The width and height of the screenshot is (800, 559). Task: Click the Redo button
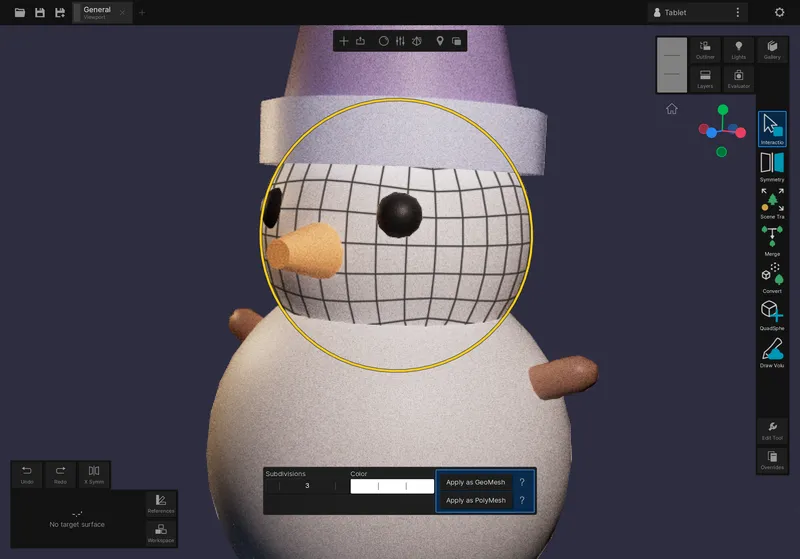(x=60, y=474)
